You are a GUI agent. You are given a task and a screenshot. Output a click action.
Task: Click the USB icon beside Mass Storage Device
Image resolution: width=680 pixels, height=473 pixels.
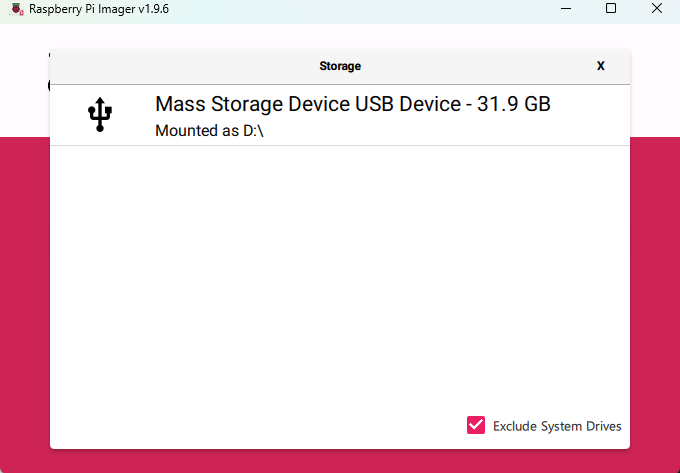pos(99,115)
